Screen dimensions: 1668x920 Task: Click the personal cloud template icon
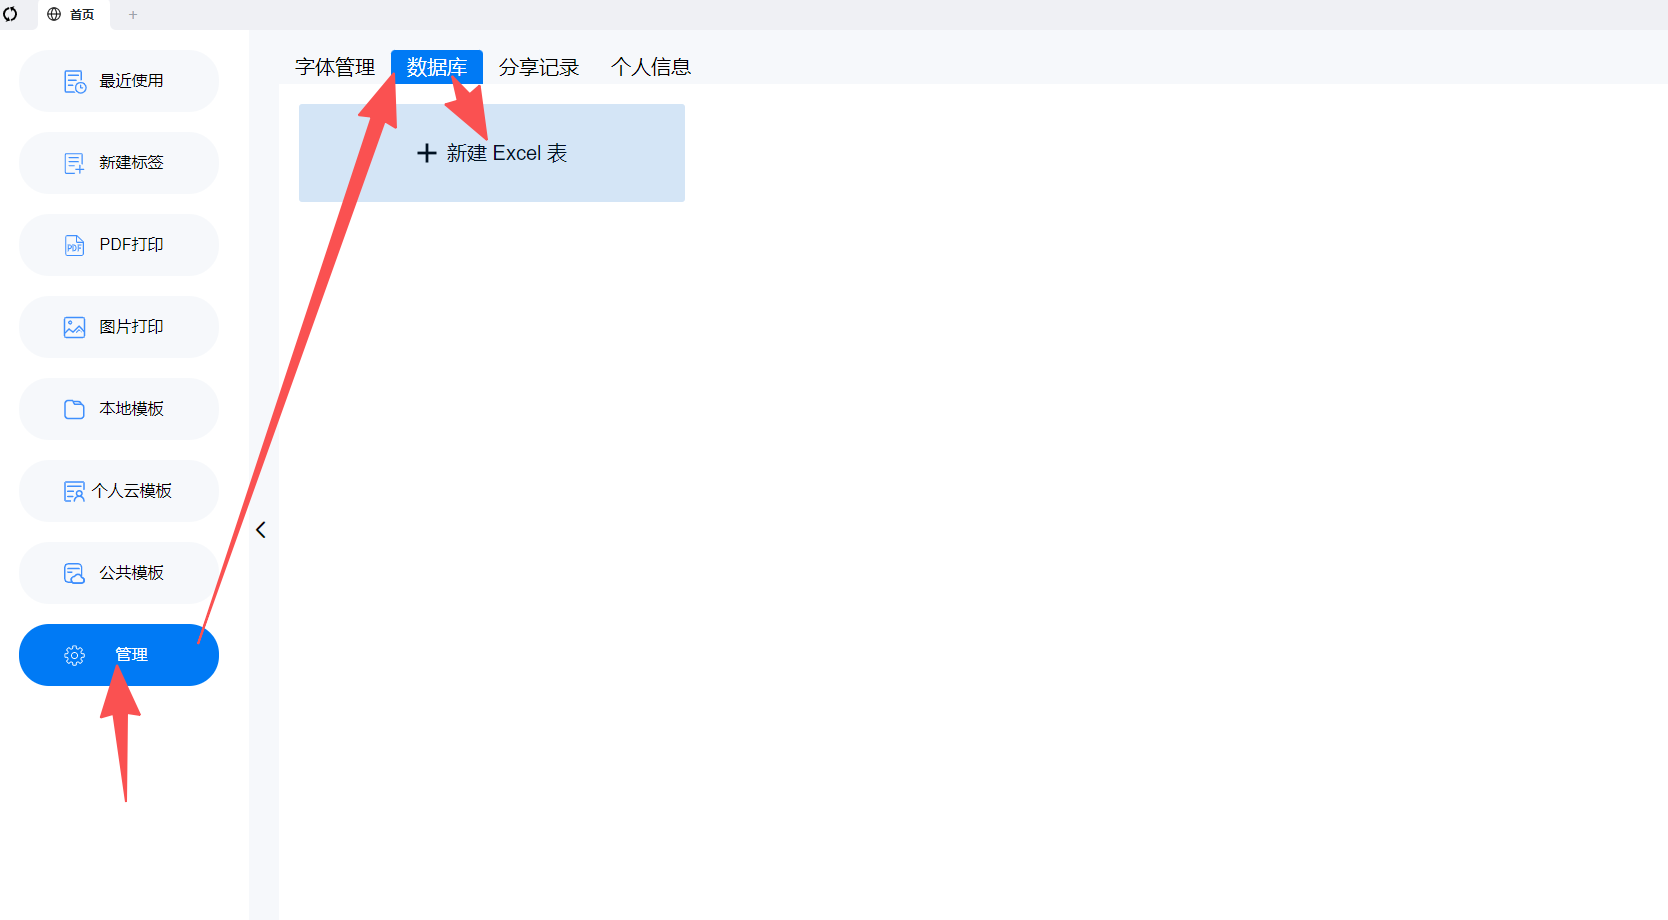pyautogui.click(x=75, y=492)
